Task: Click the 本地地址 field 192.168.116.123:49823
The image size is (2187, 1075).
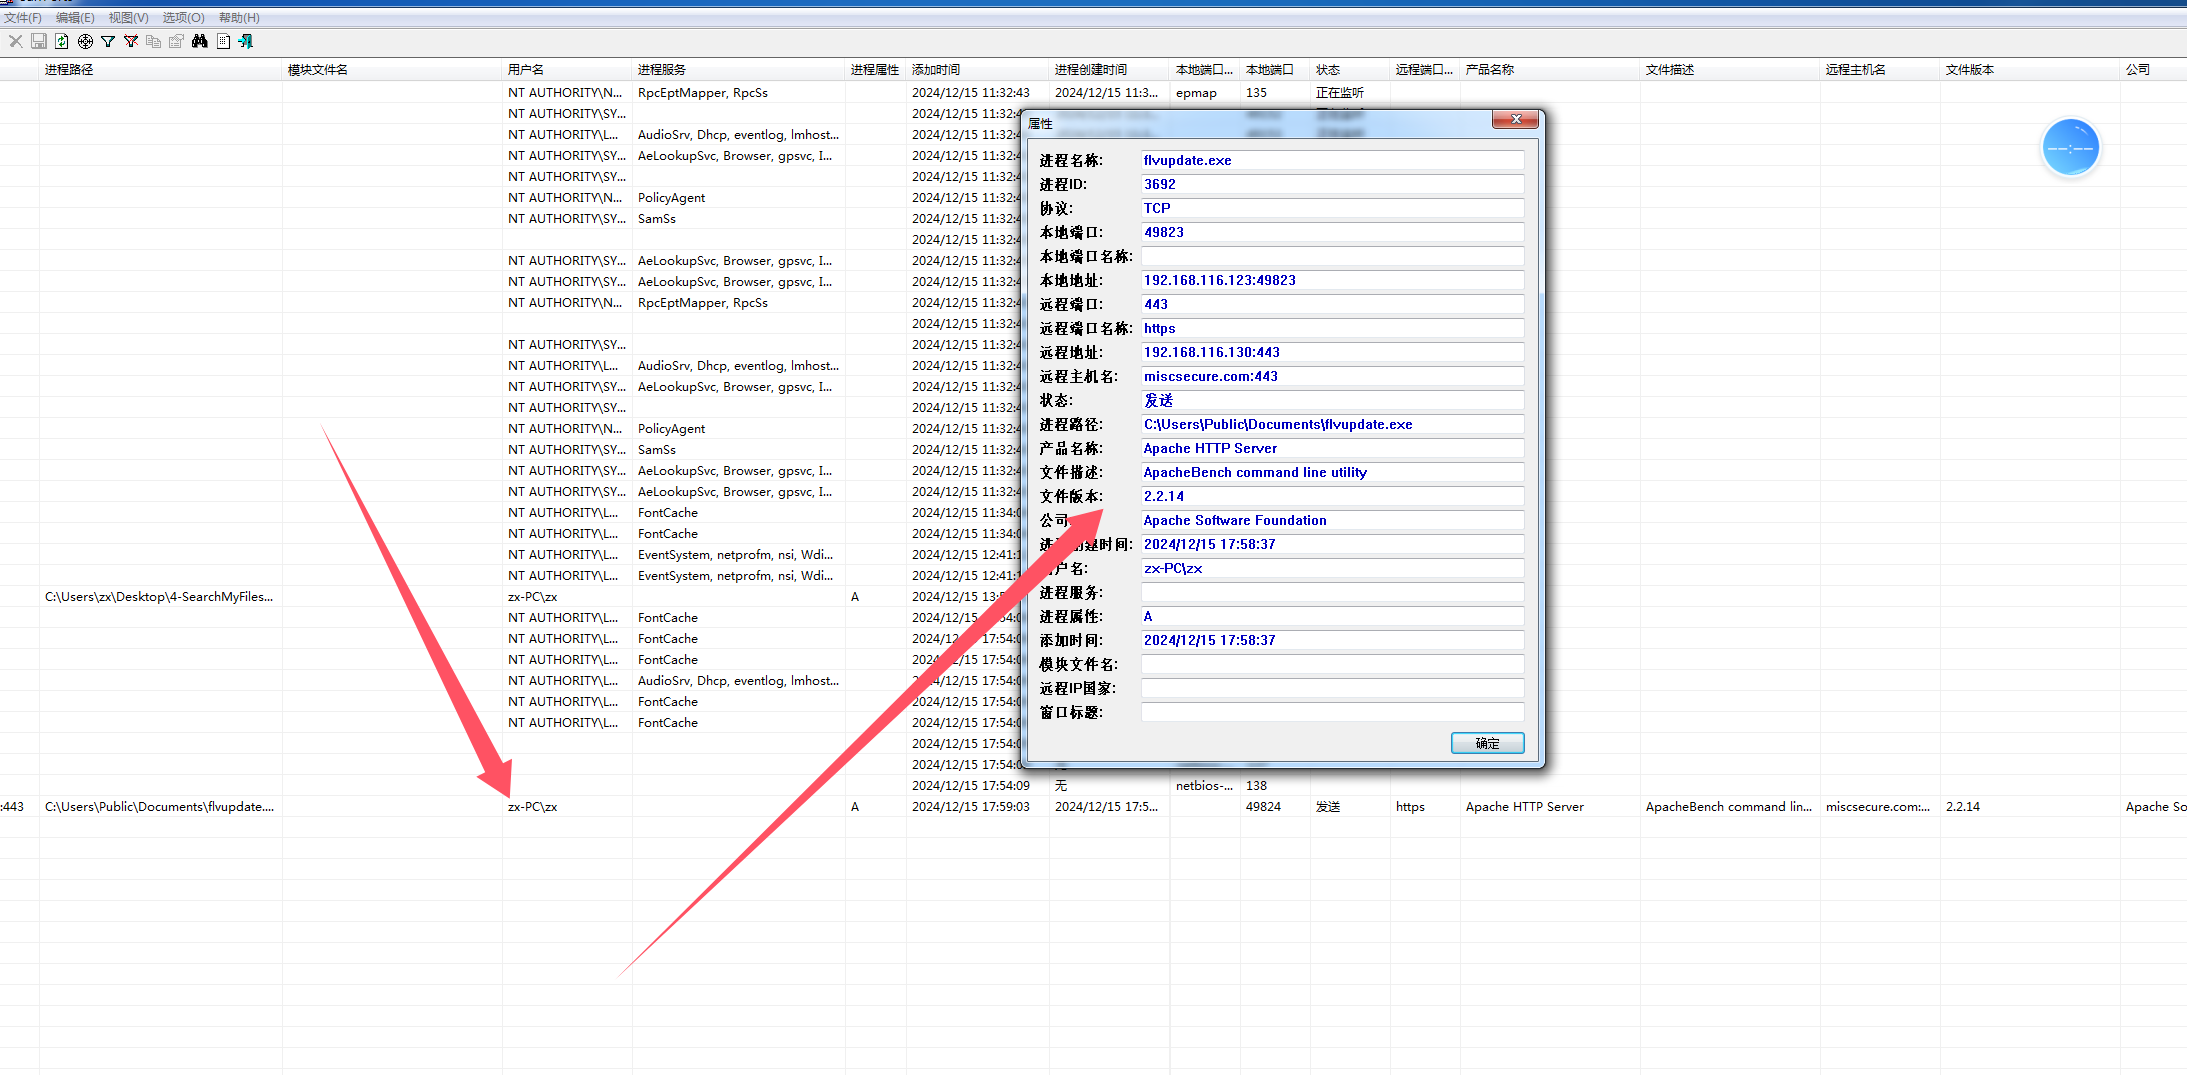Action: (x=1332, y=280)
